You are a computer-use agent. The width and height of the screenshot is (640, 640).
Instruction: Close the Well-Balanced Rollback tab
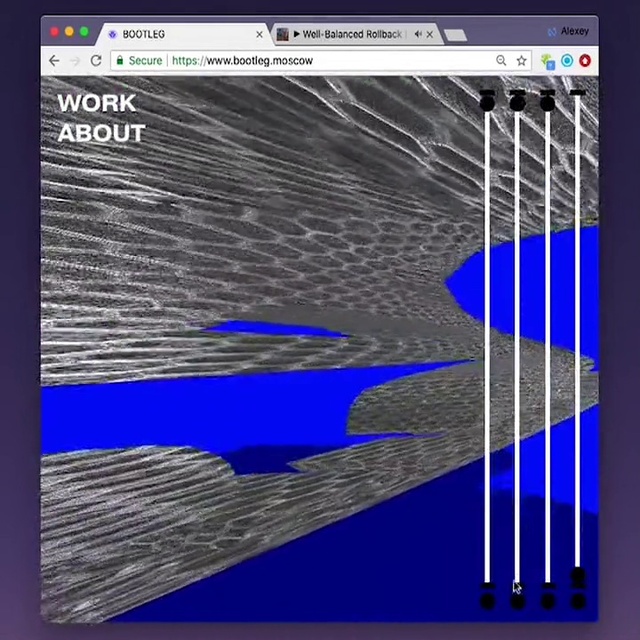point(430,35)
